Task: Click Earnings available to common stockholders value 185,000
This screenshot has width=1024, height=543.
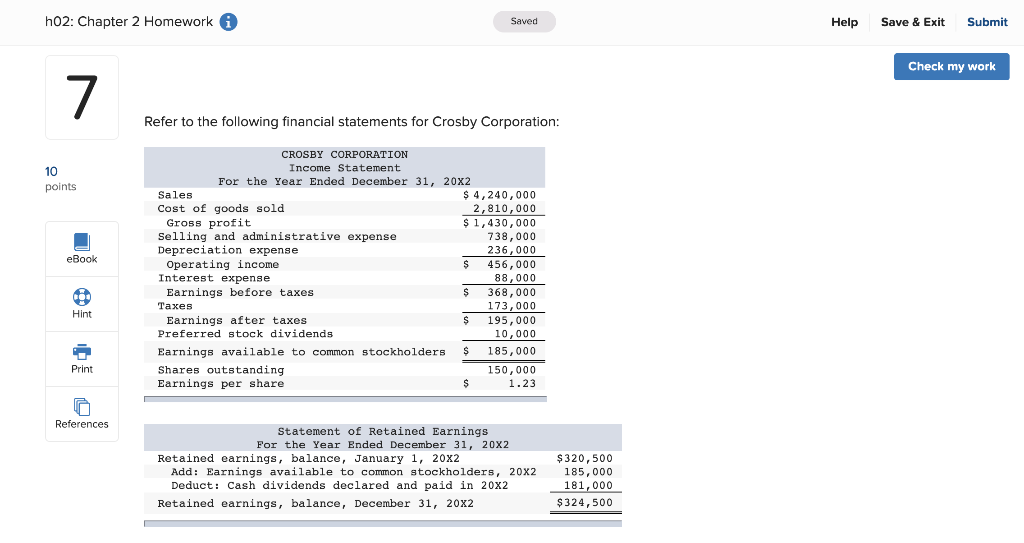Action: (511, 351)
